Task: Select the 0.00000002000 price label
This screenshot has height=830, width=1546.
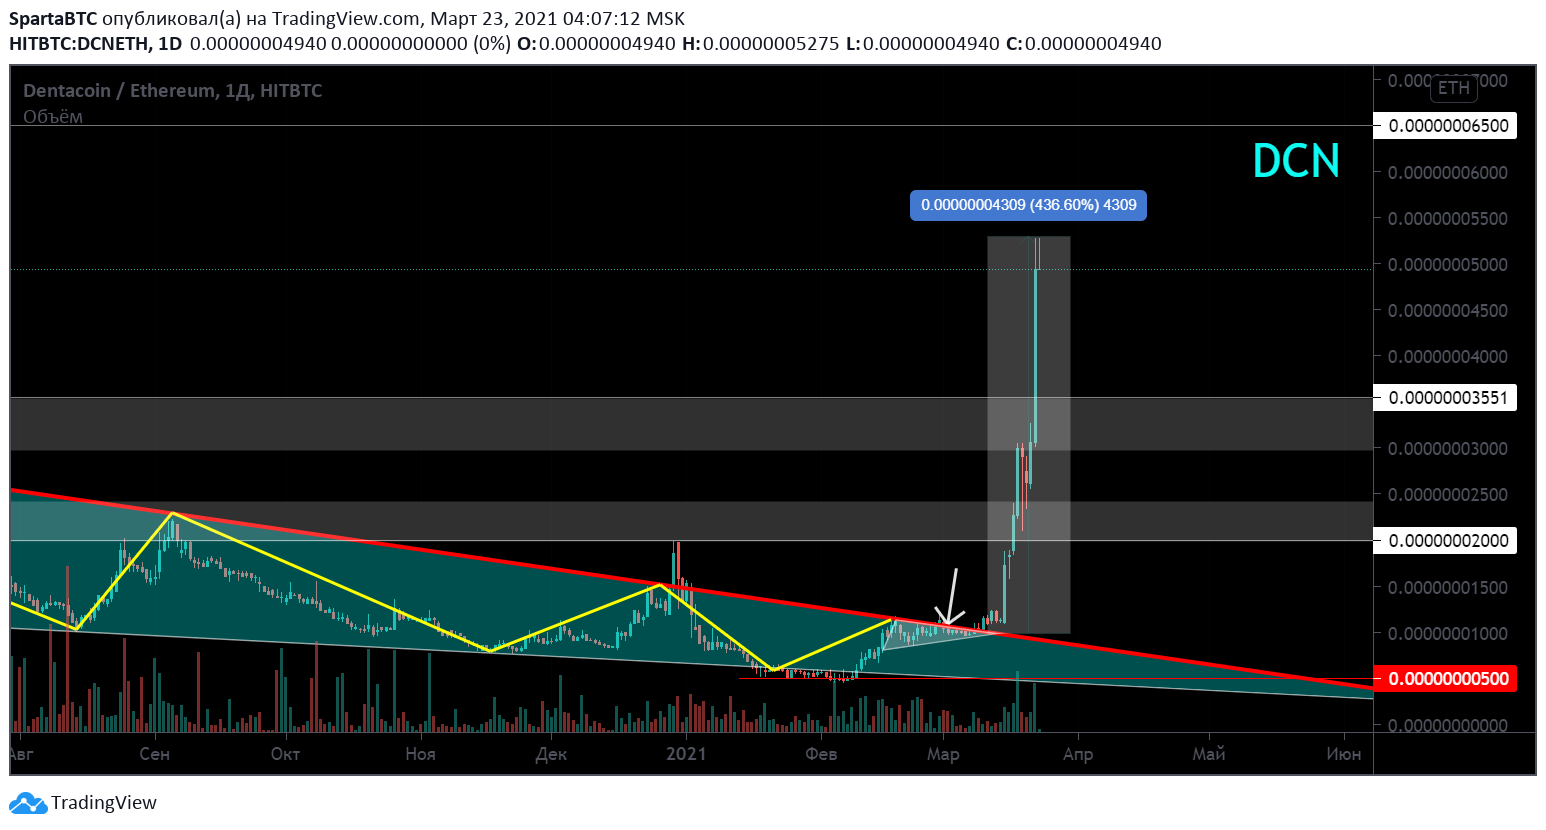Action: [1447, 541]
